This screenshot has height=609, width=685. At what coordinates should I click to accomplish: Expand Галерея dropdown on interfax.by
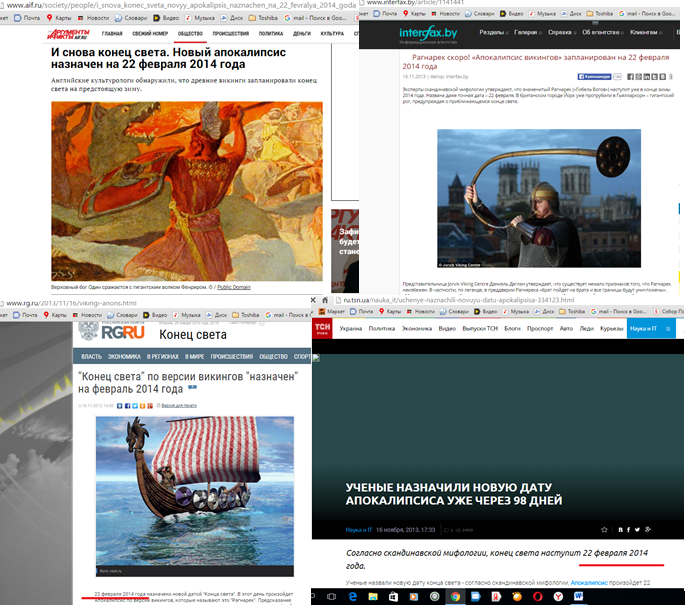tap(528, 32)
